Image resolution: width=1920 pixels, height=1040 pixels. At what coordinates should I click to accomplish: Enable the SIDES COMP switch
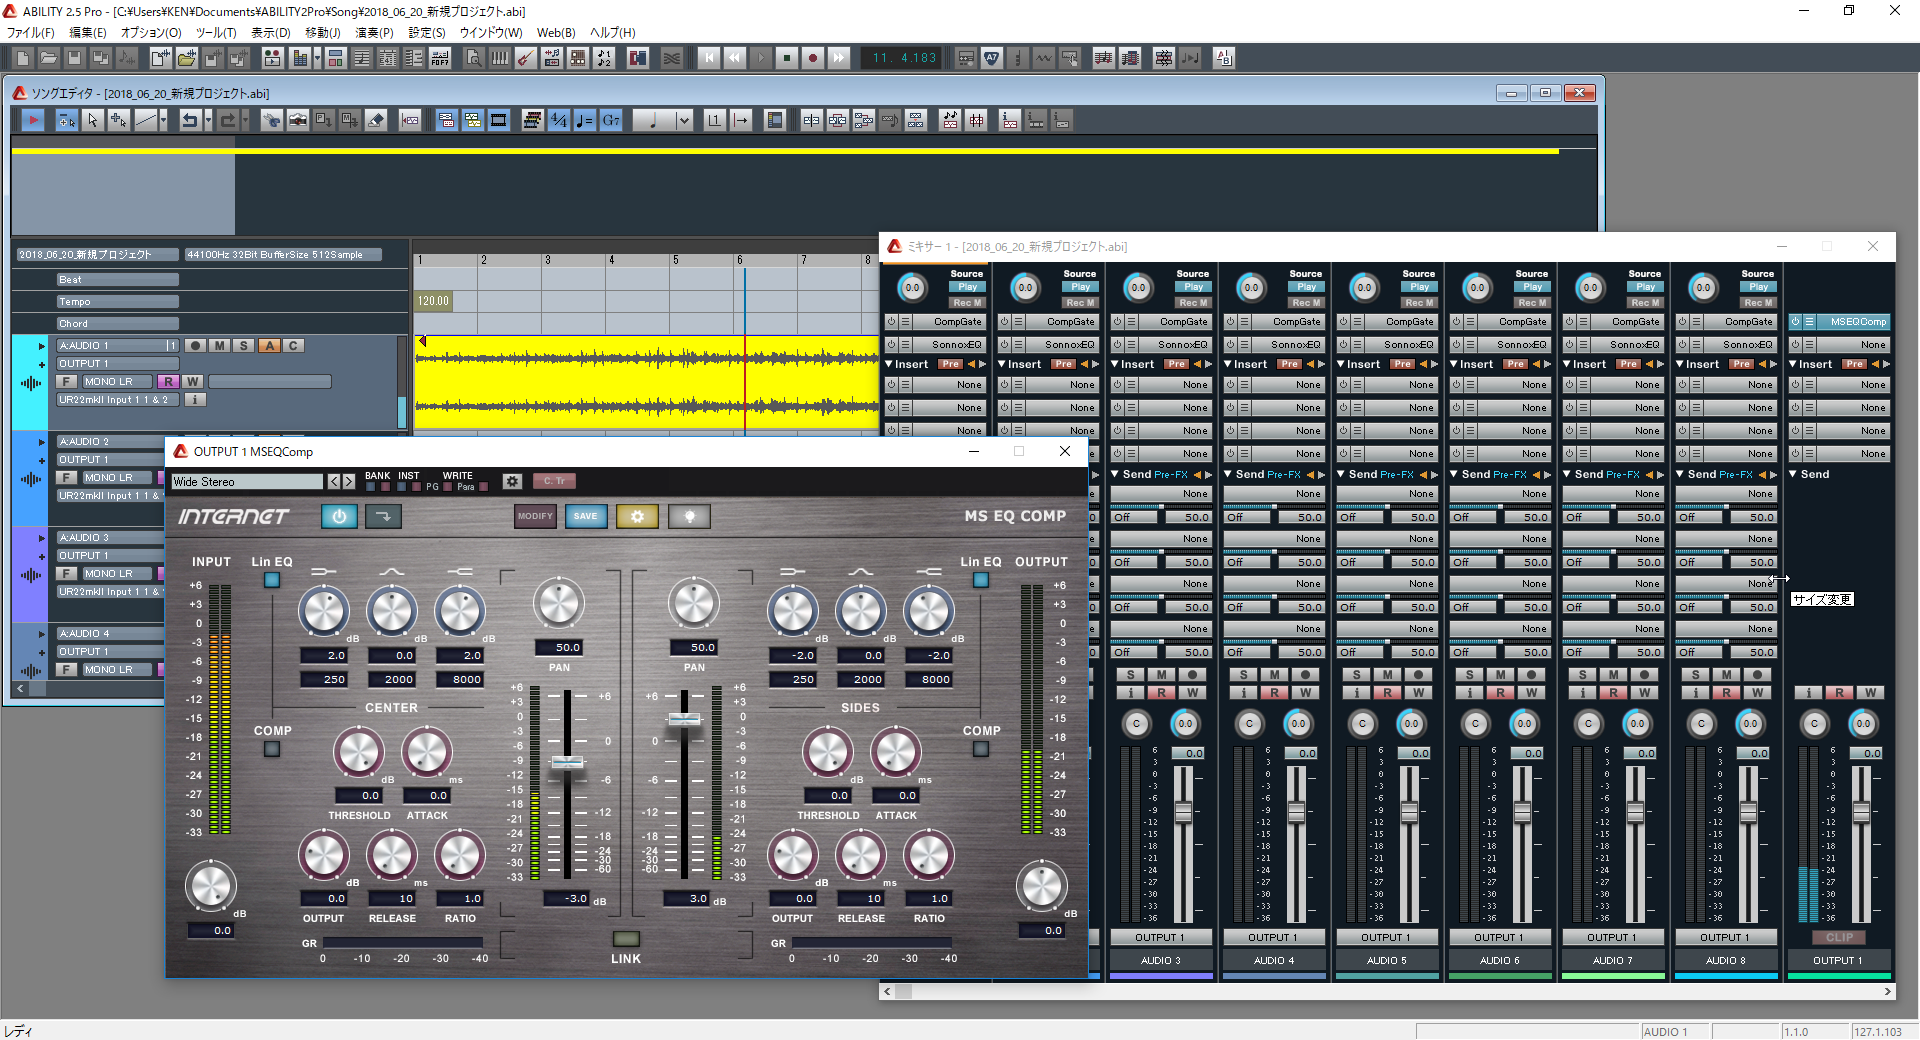tap(981, 749)
